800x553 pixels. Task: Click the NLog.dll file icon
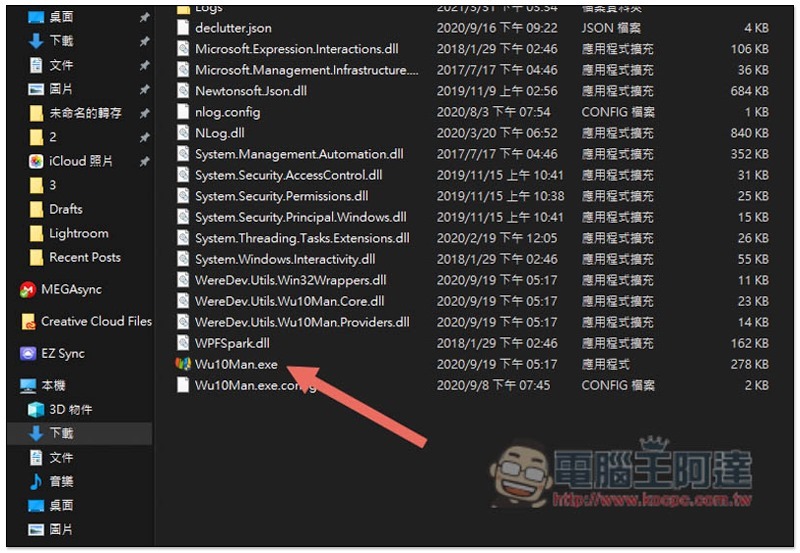[x=183, y=133]
